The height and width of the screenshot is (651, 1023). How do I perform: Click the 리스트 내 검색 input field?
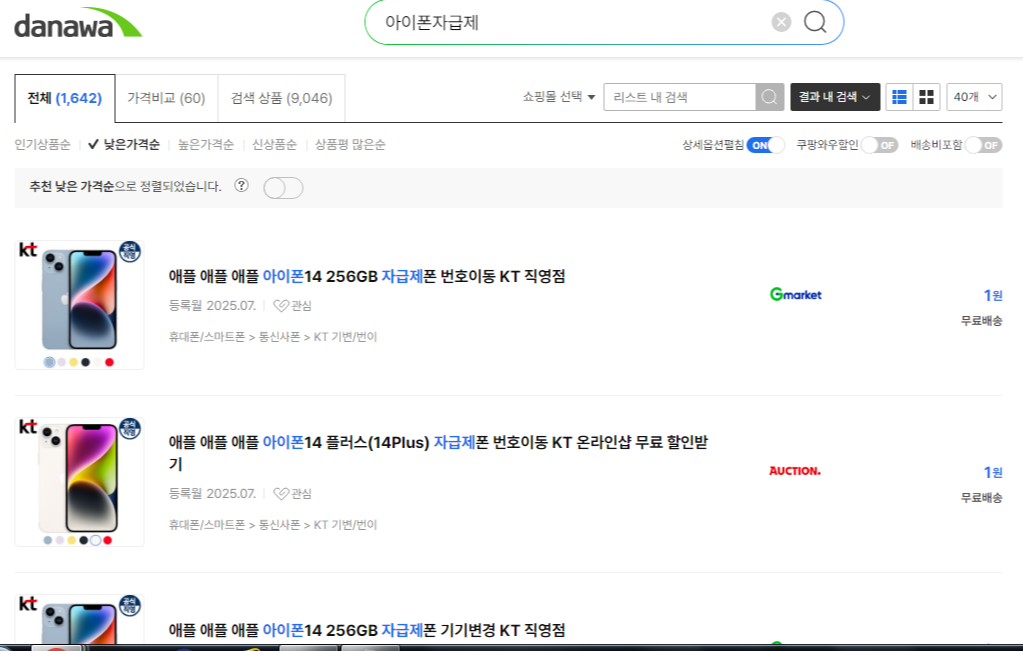[679, 97]
